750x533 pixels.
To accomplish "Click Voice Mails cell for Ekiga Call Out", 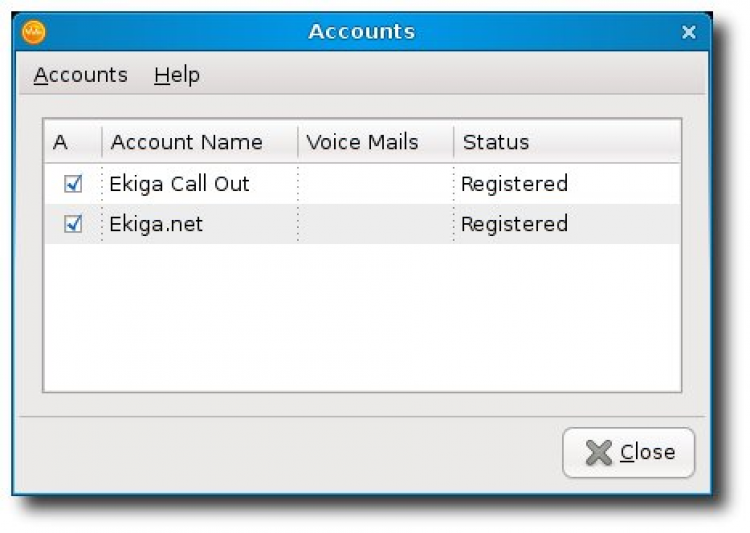I will point(375,184).
